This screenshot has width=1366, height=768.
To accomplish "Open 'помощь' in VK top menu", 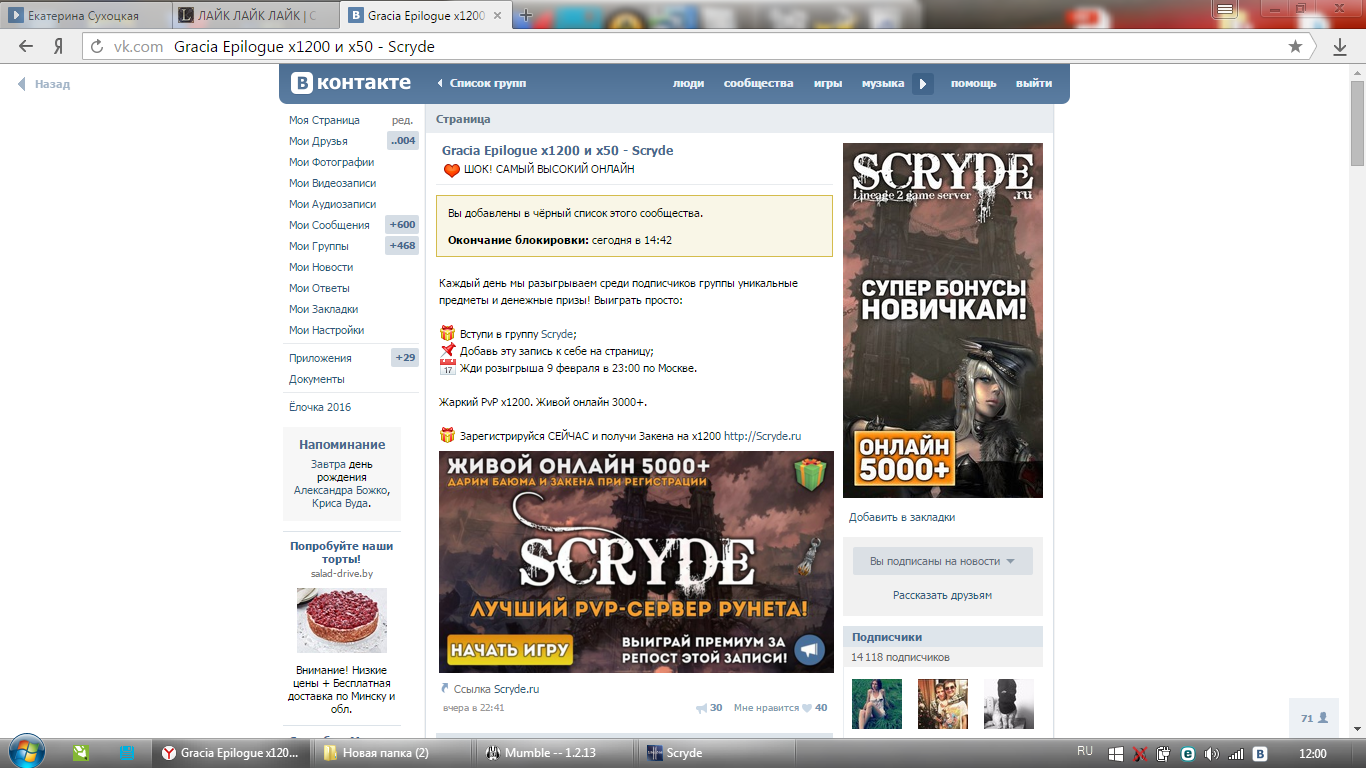I will coord(974,84).
